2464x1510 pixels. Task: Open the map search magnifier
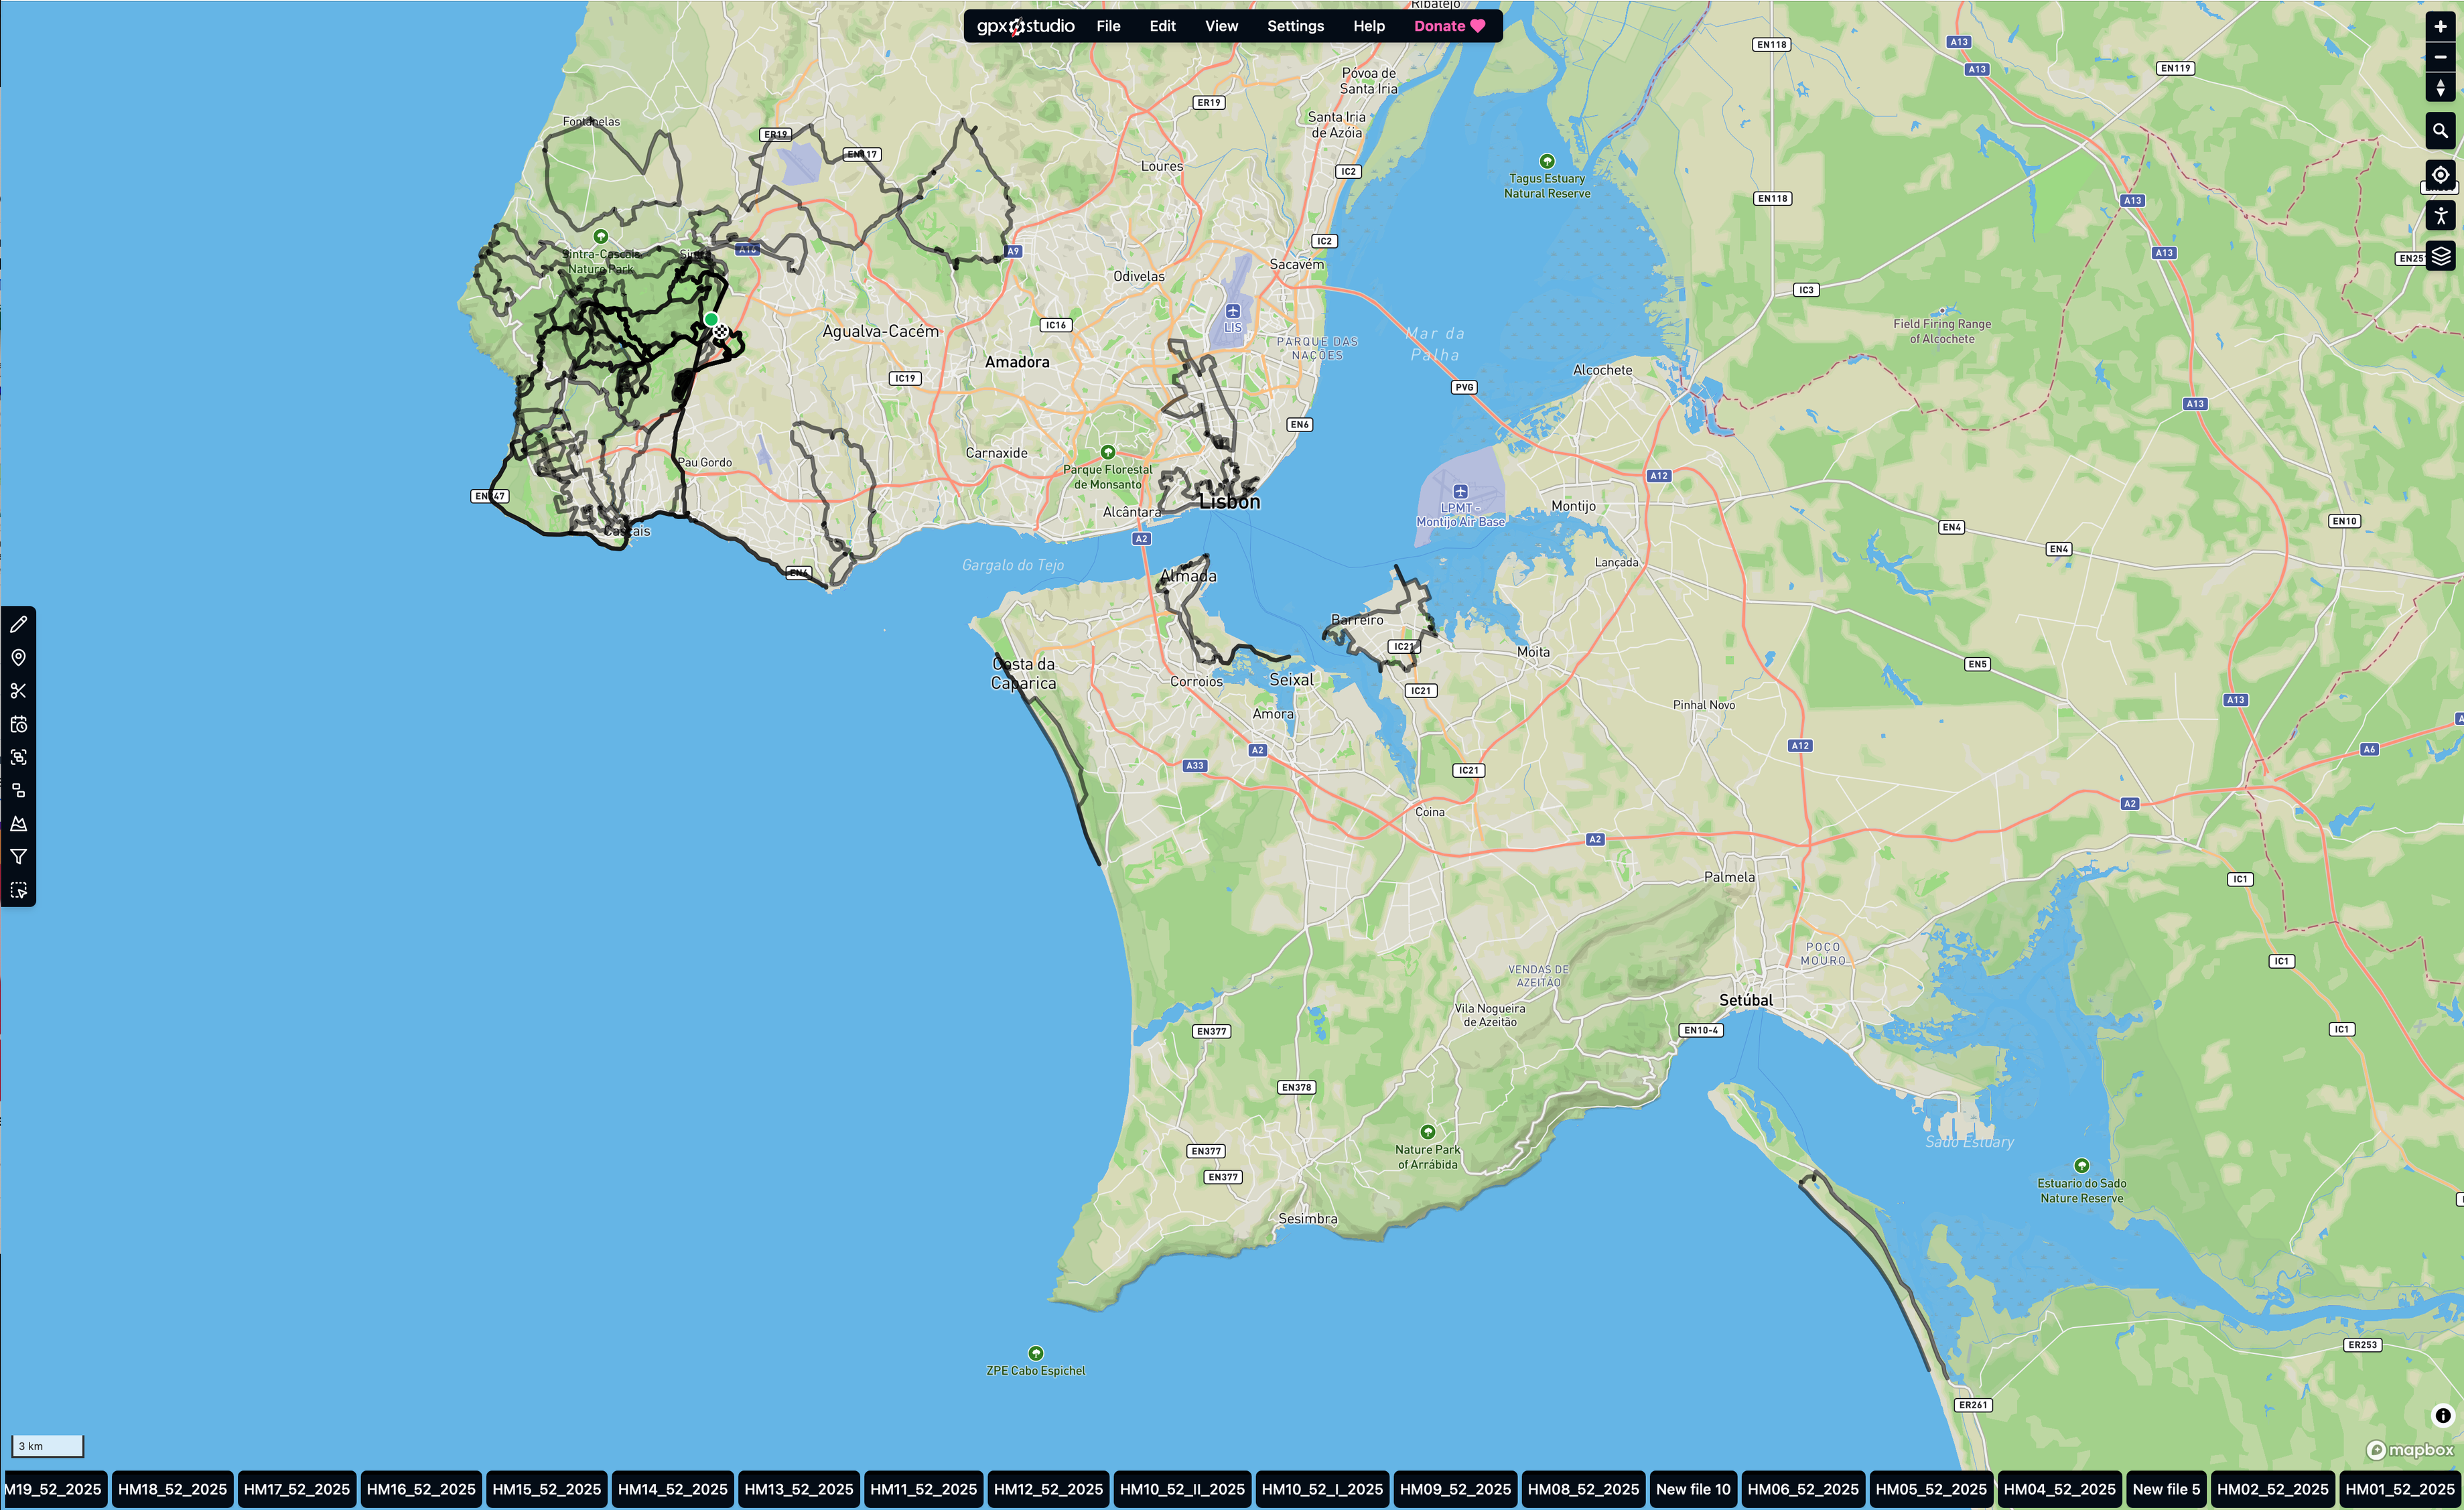[2440, 131]
